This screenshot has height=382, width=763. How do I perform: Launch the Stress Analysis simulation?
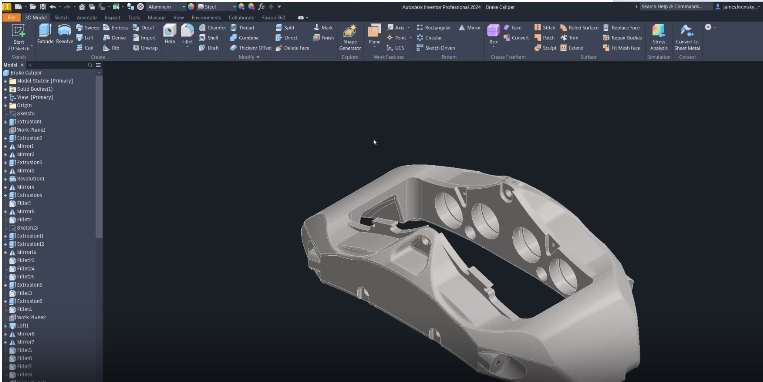click(x=658, y=37)
